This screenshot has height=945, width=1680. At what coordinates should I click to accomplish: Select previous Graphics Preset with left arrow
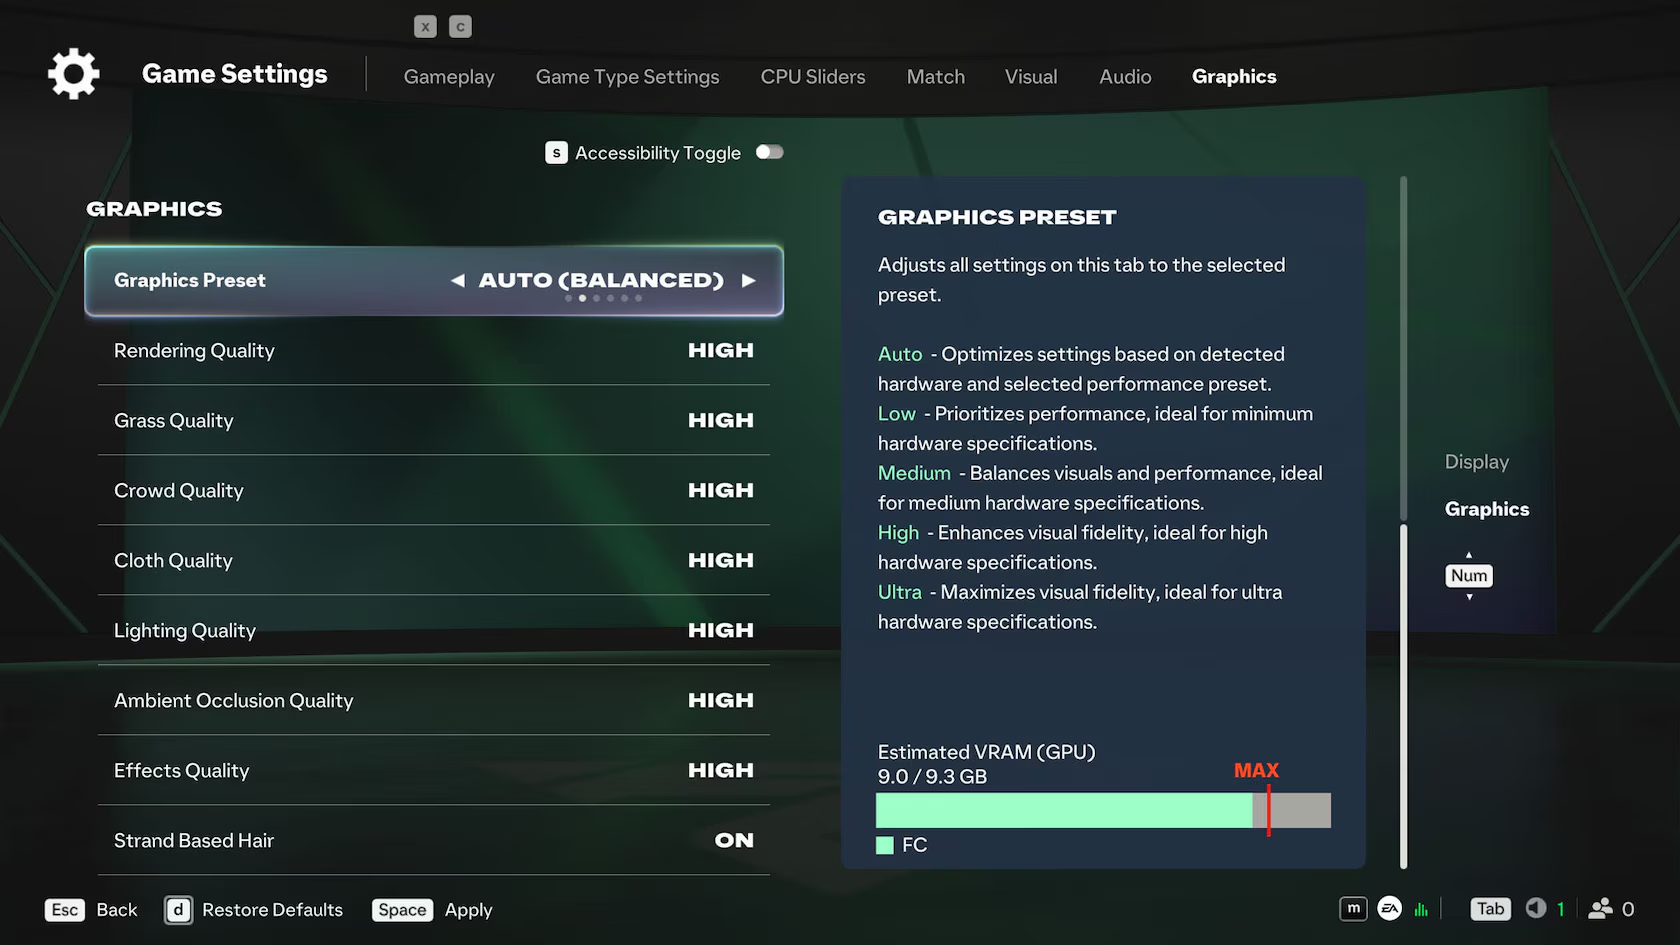tap(458, 281)
